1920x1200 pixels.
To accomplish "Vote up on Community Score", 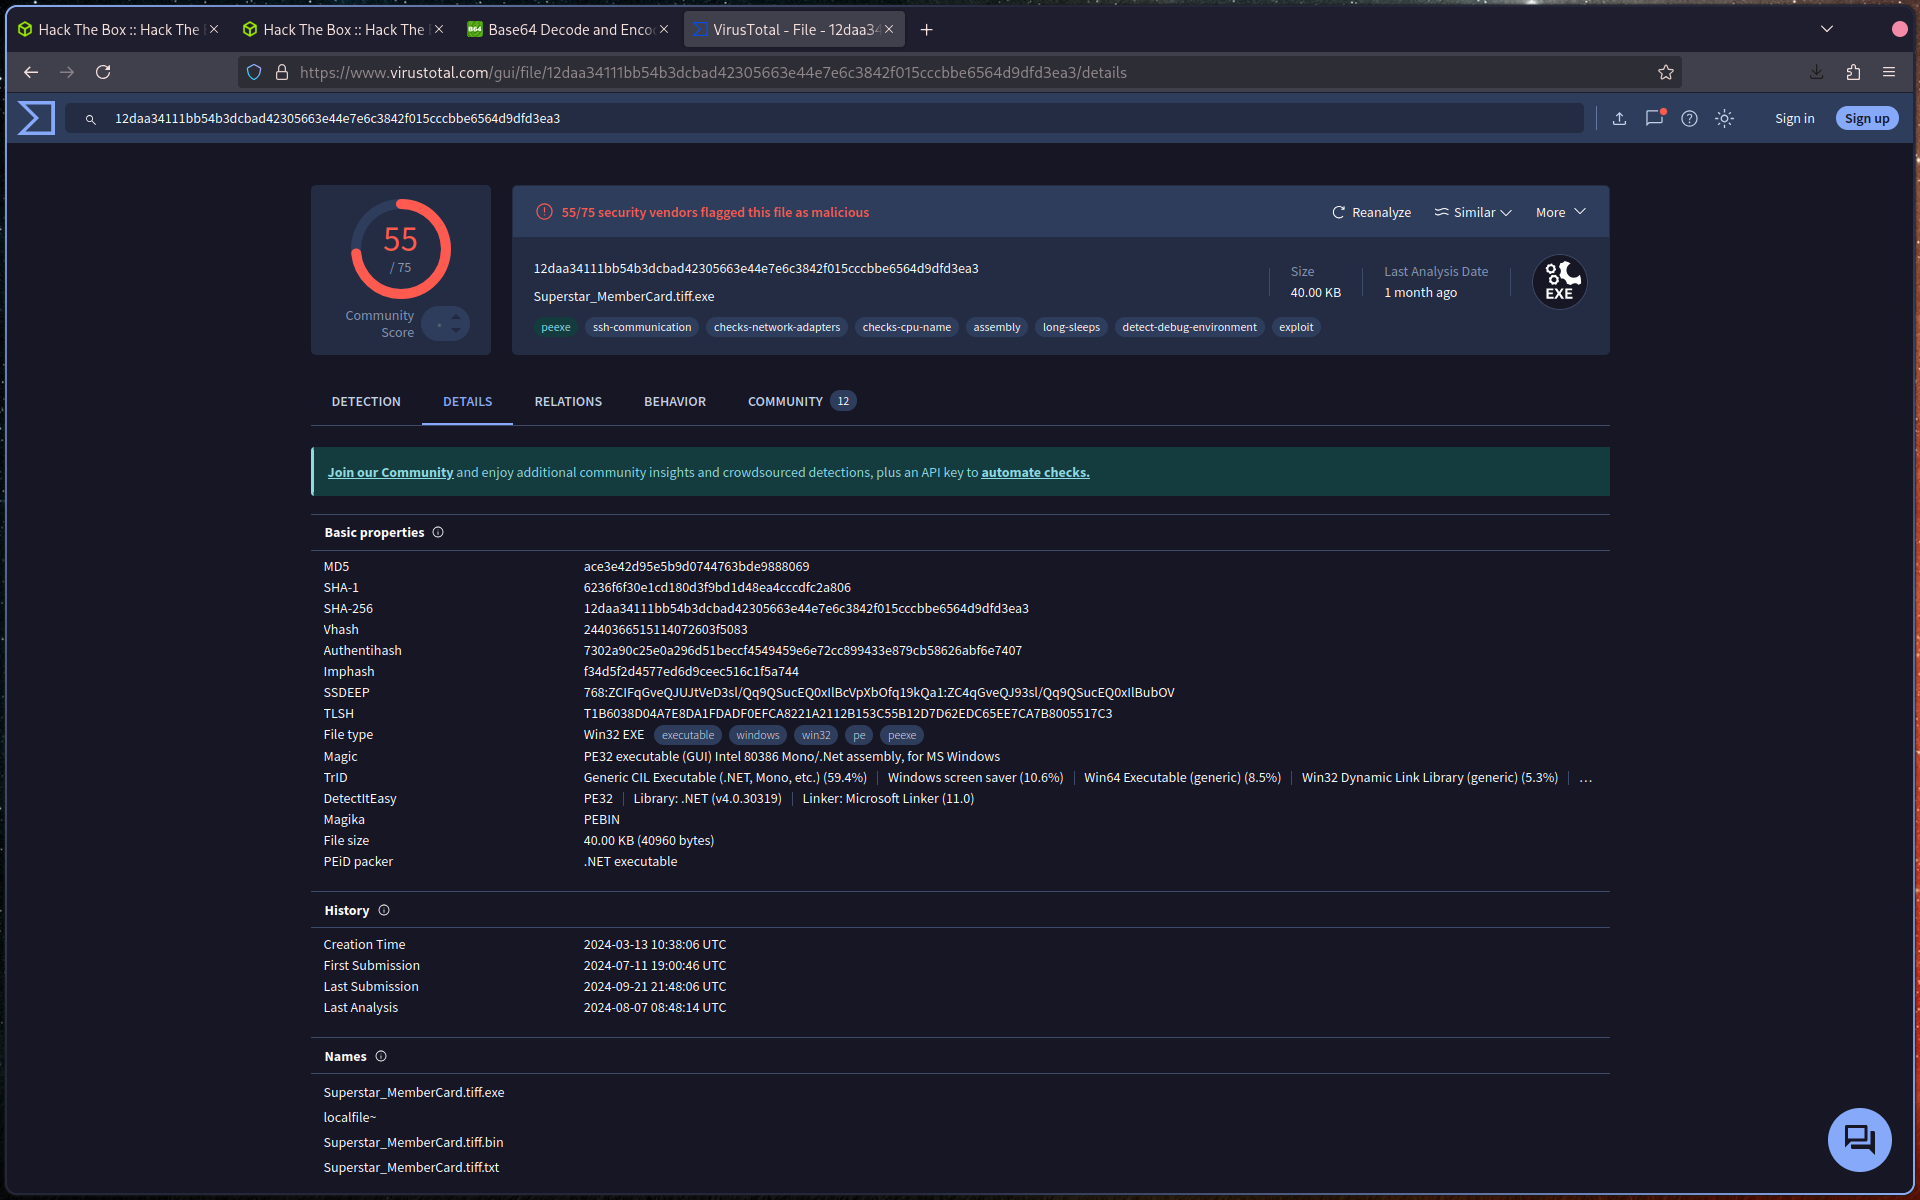I will (456, 316).
